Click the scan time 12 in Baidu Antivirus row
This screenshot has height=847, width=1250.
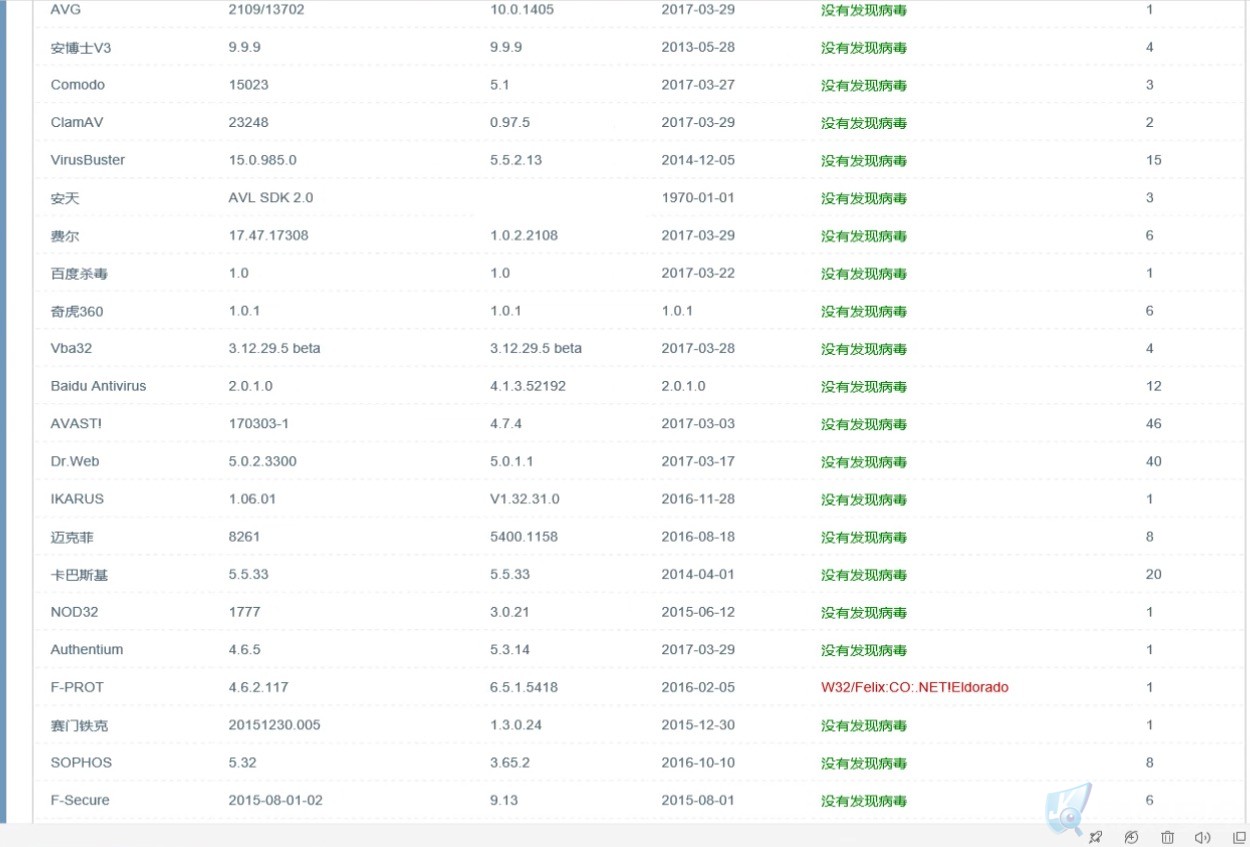coord(1154,386)
